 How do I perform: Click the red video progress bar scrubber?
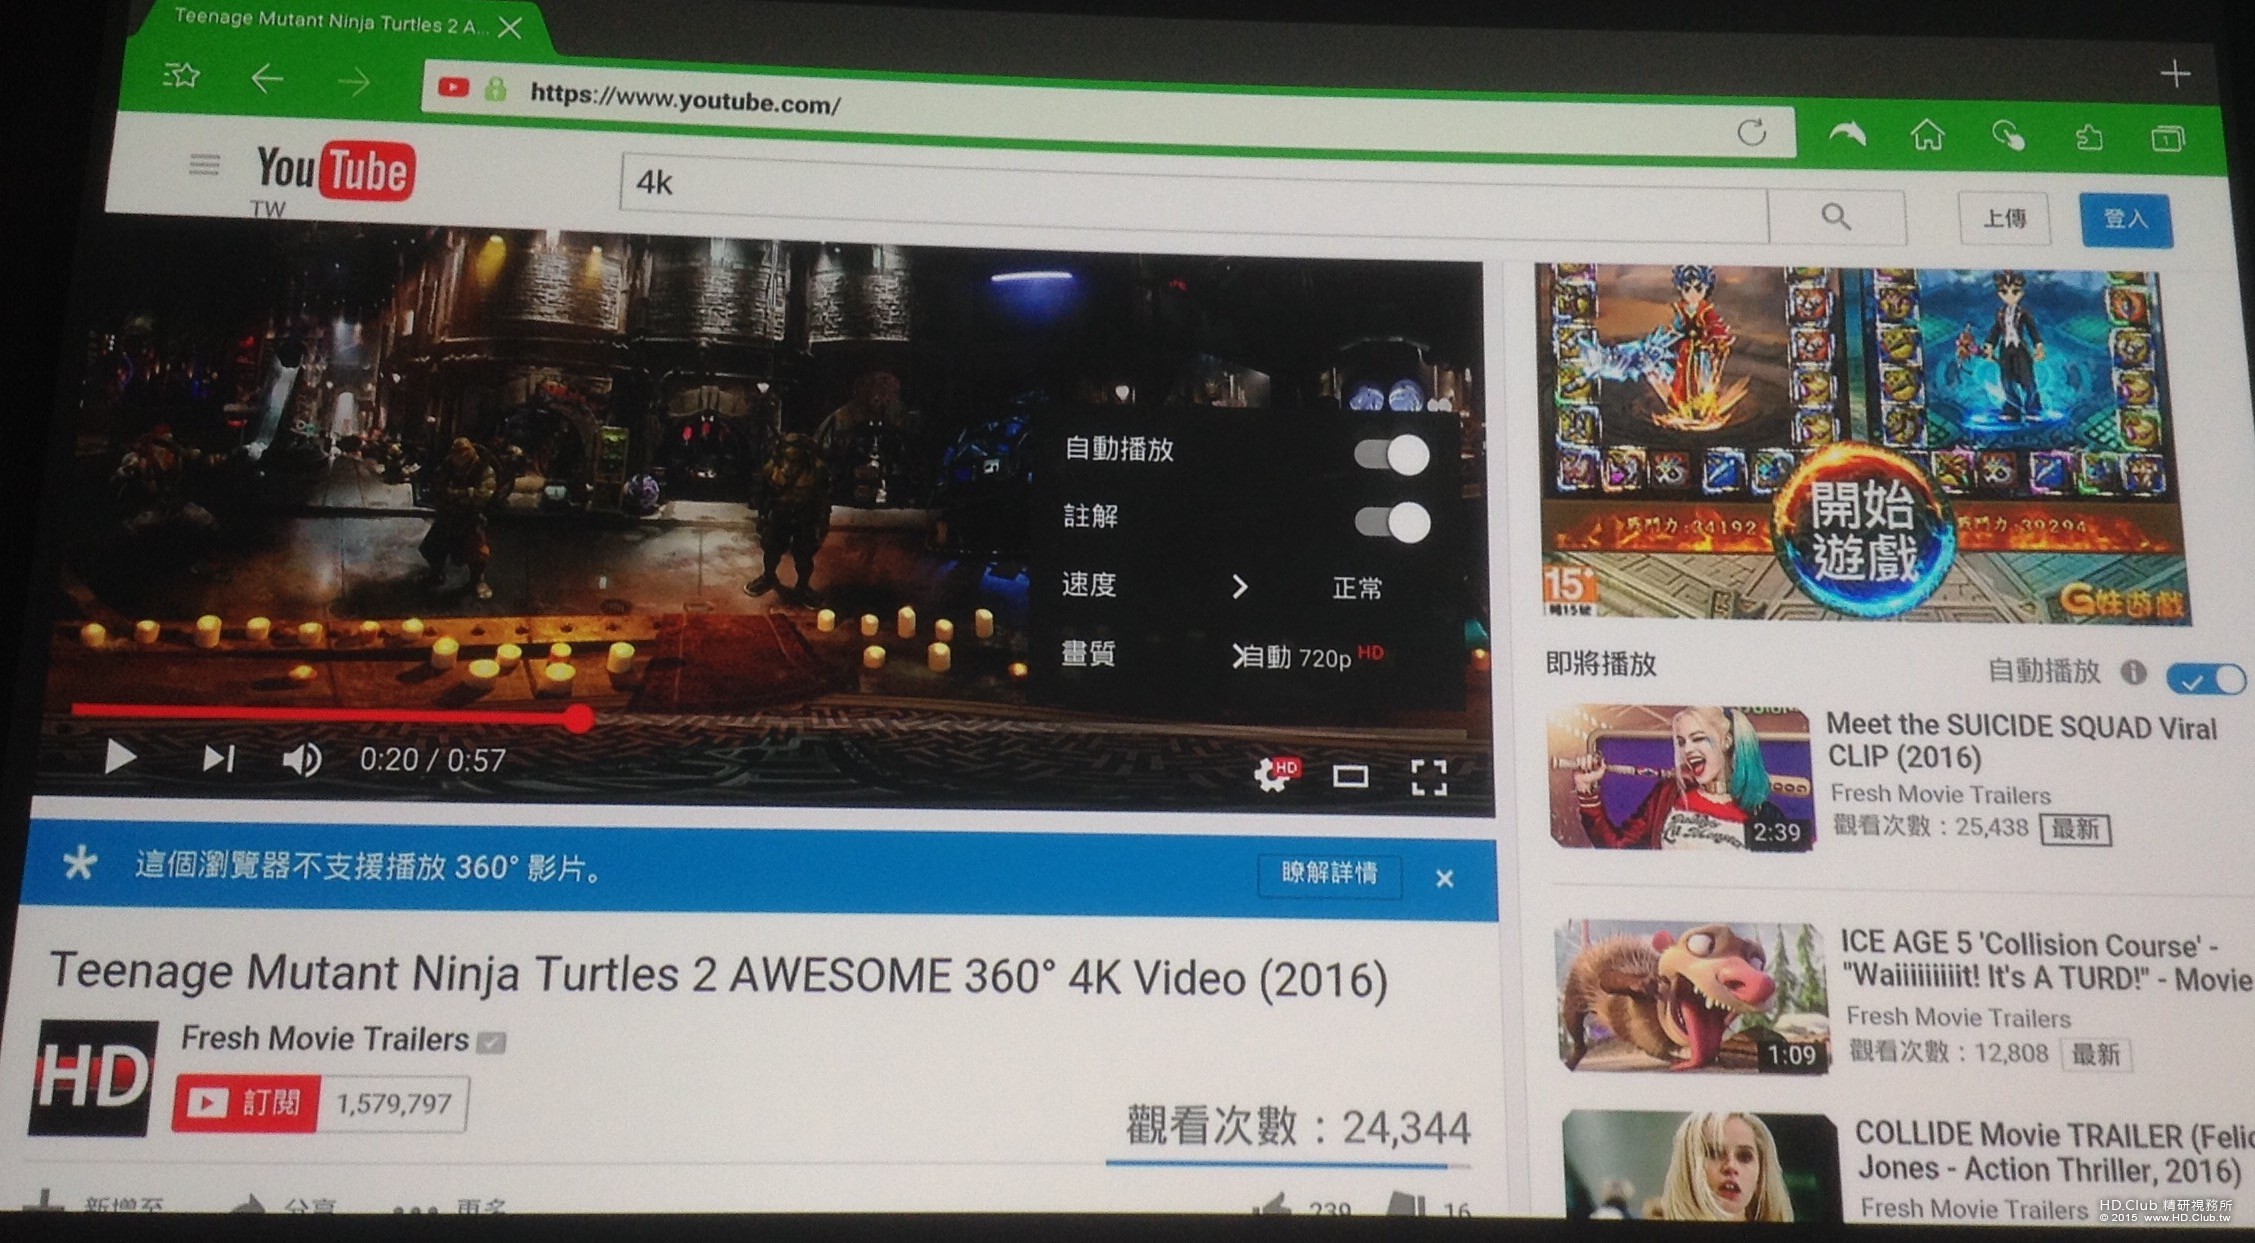pyautogui.click(x=578, y=718)
